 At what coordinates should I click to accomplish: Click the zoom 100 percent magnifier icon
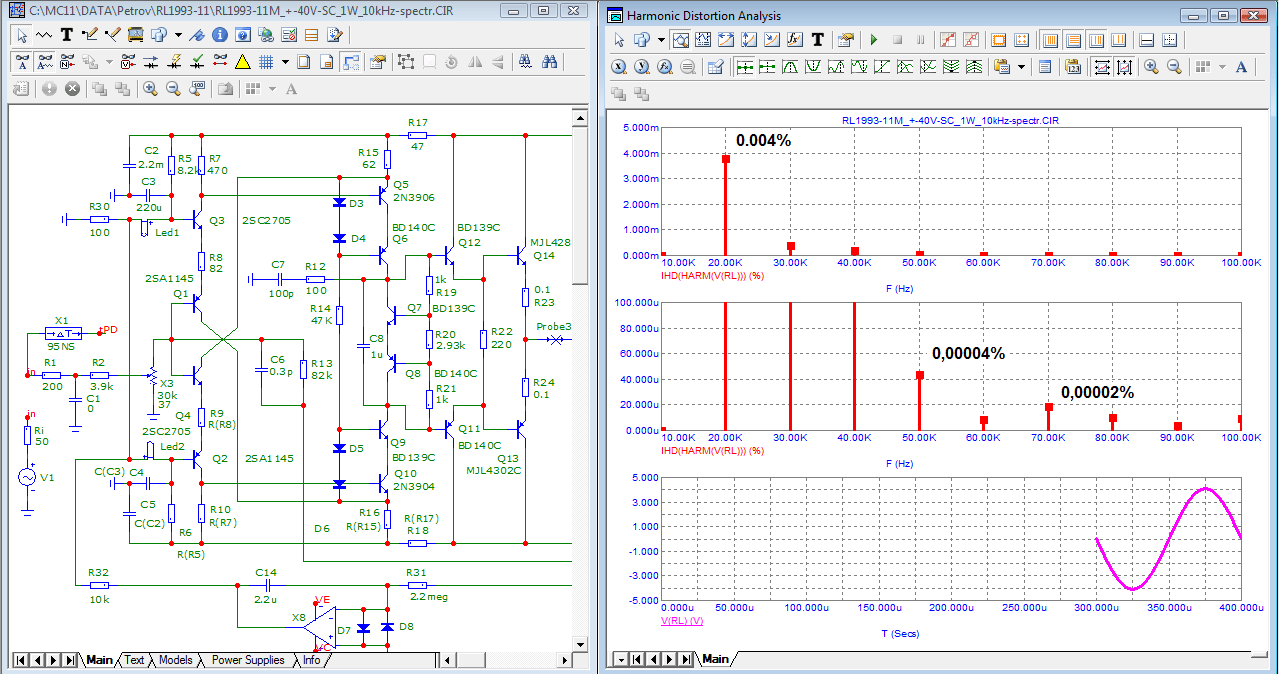[197, 89]
